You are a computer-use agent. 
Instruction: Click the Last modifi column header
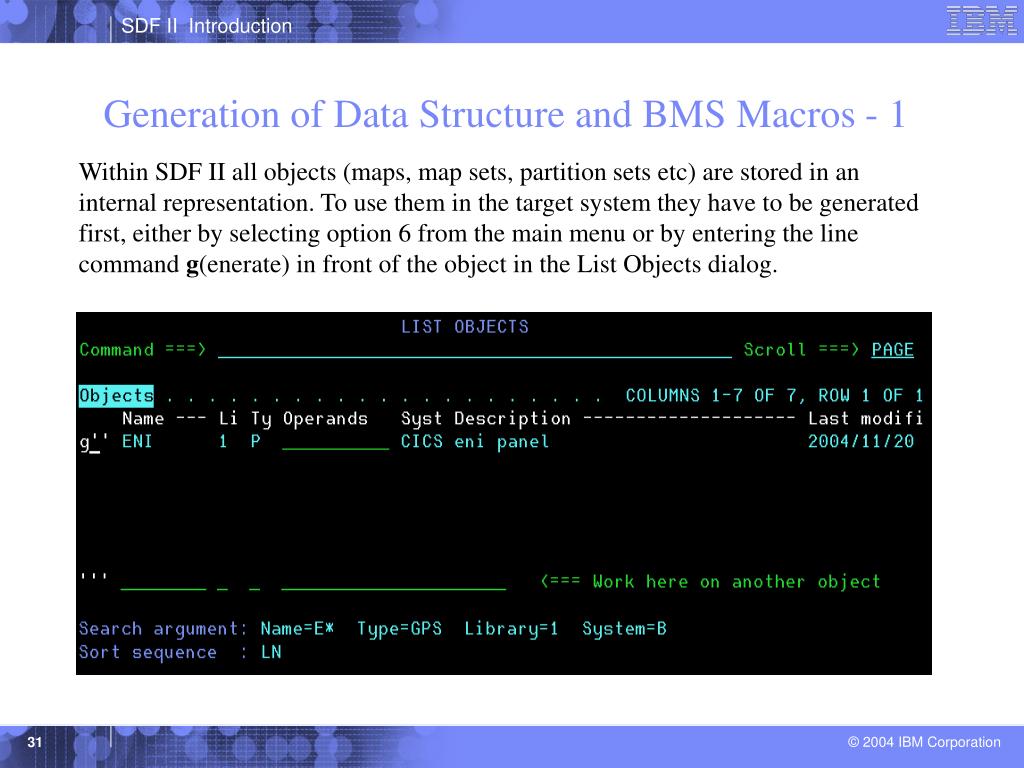(x=865, y=419)
